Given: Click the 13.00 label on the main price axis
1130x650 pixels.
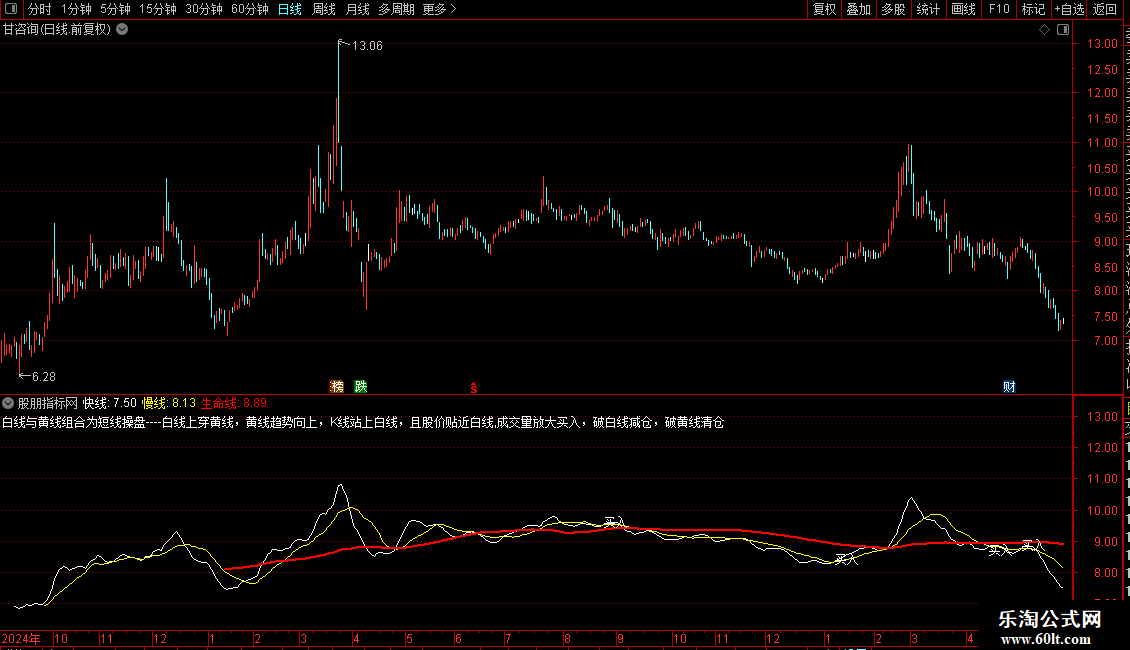Looking at the screenshot, I should (1102, 44).
